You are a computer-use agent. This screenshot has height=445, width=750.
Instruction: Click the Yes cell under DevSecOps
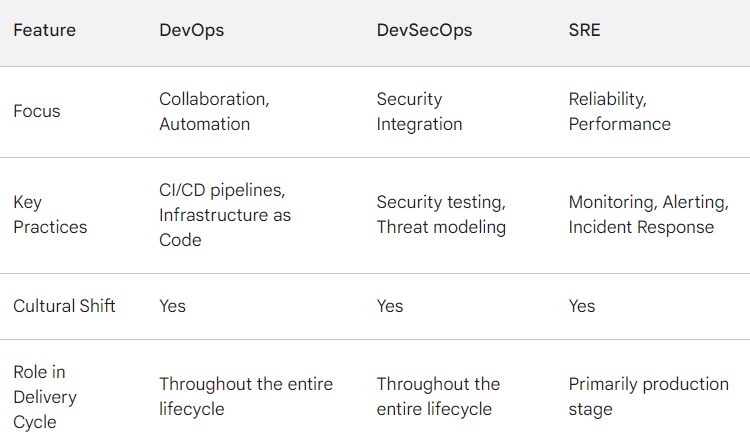(390, 306)
